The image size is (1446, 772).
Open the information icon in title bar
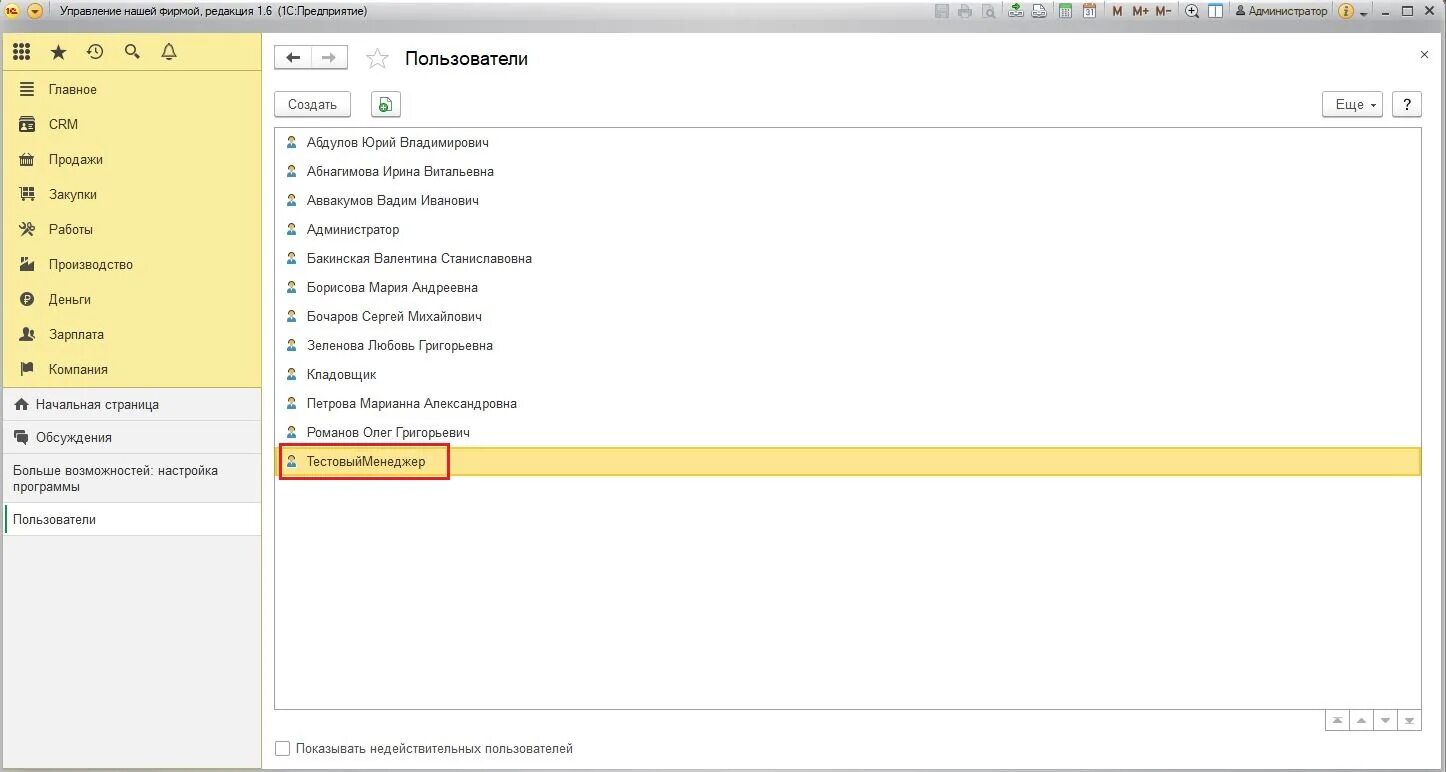1345,11
